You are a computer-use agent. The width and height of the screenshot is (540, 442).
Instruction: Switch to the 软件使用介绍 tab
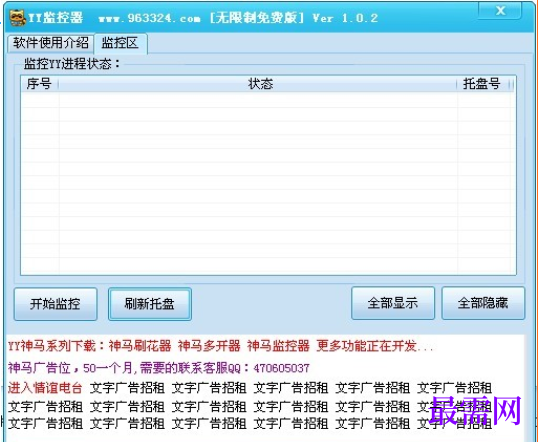click(51, 43)
